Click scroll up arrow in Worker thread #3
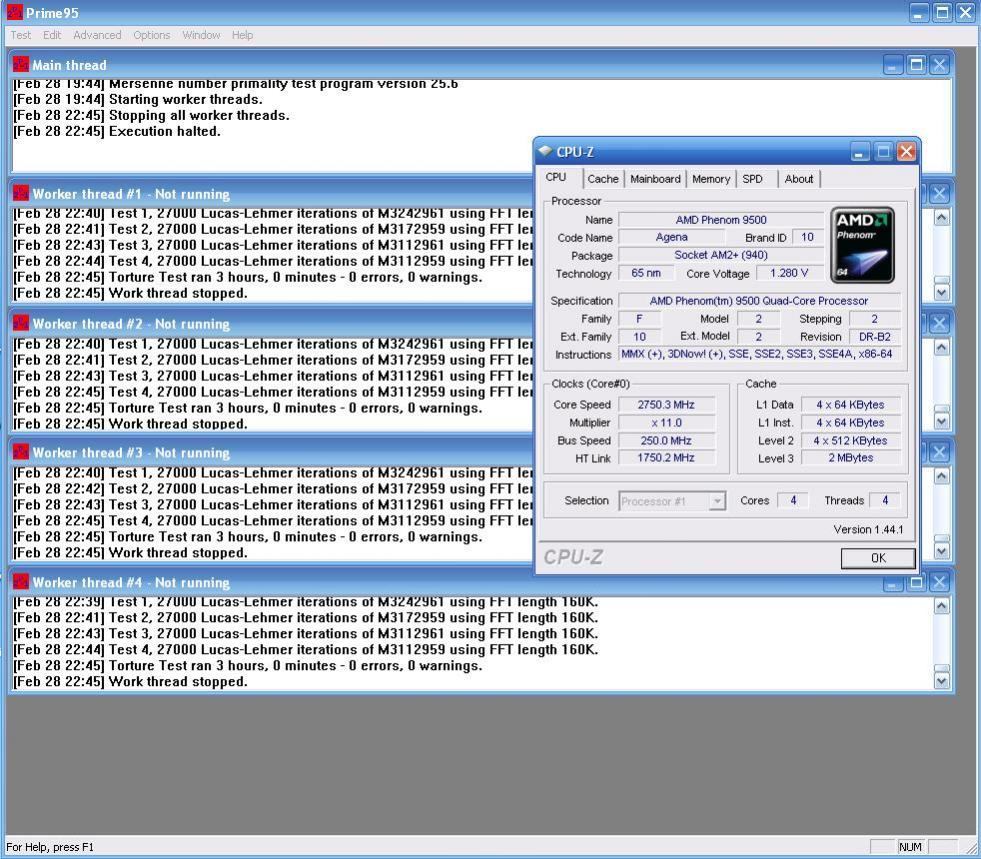 (942, 476)
